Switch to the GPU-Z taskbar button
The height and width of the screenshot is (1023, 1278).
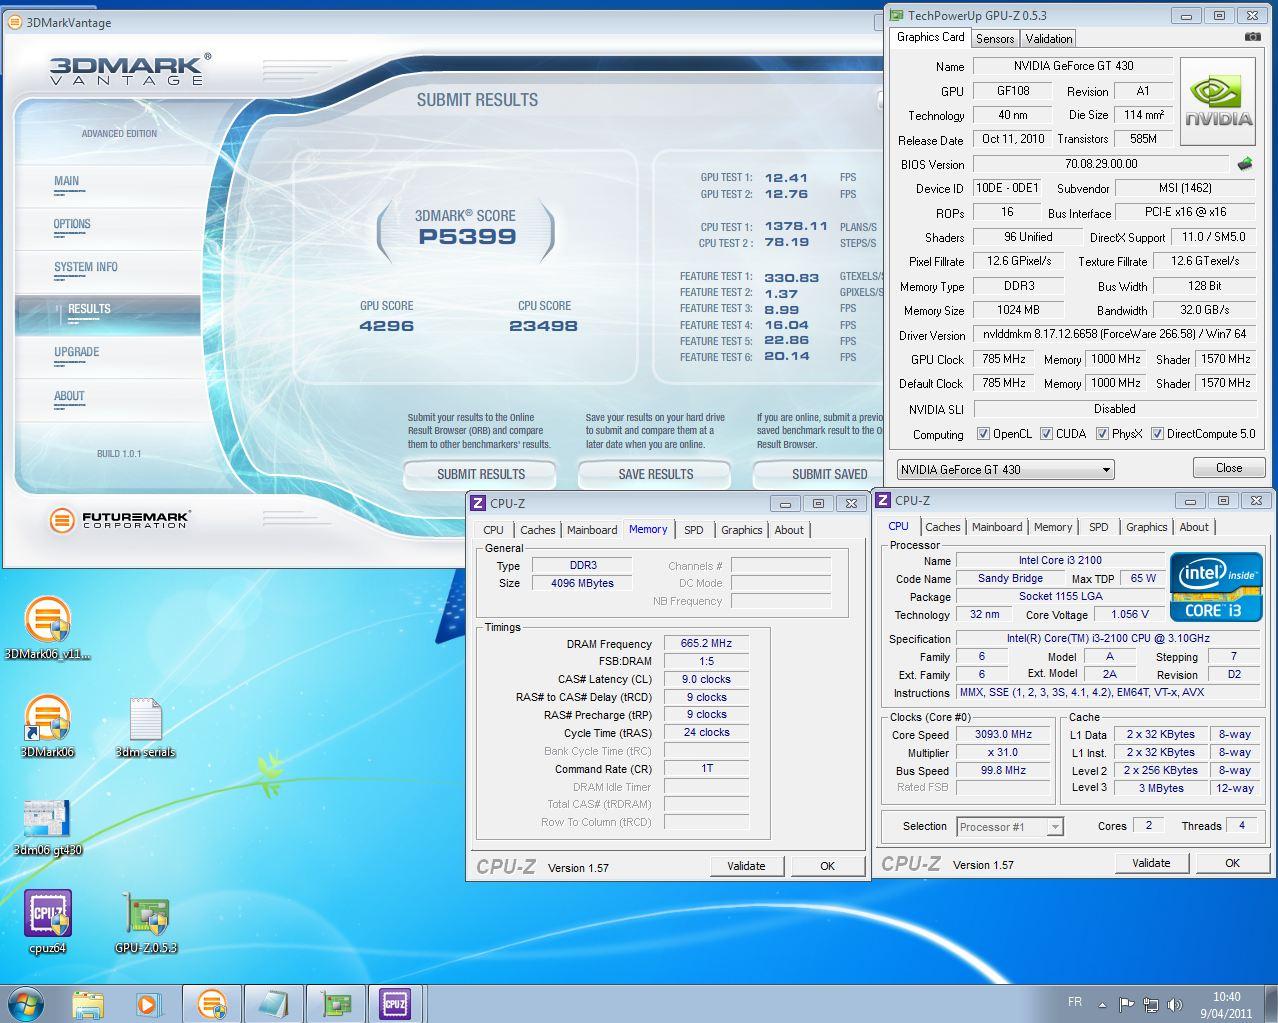[335, 1003]
